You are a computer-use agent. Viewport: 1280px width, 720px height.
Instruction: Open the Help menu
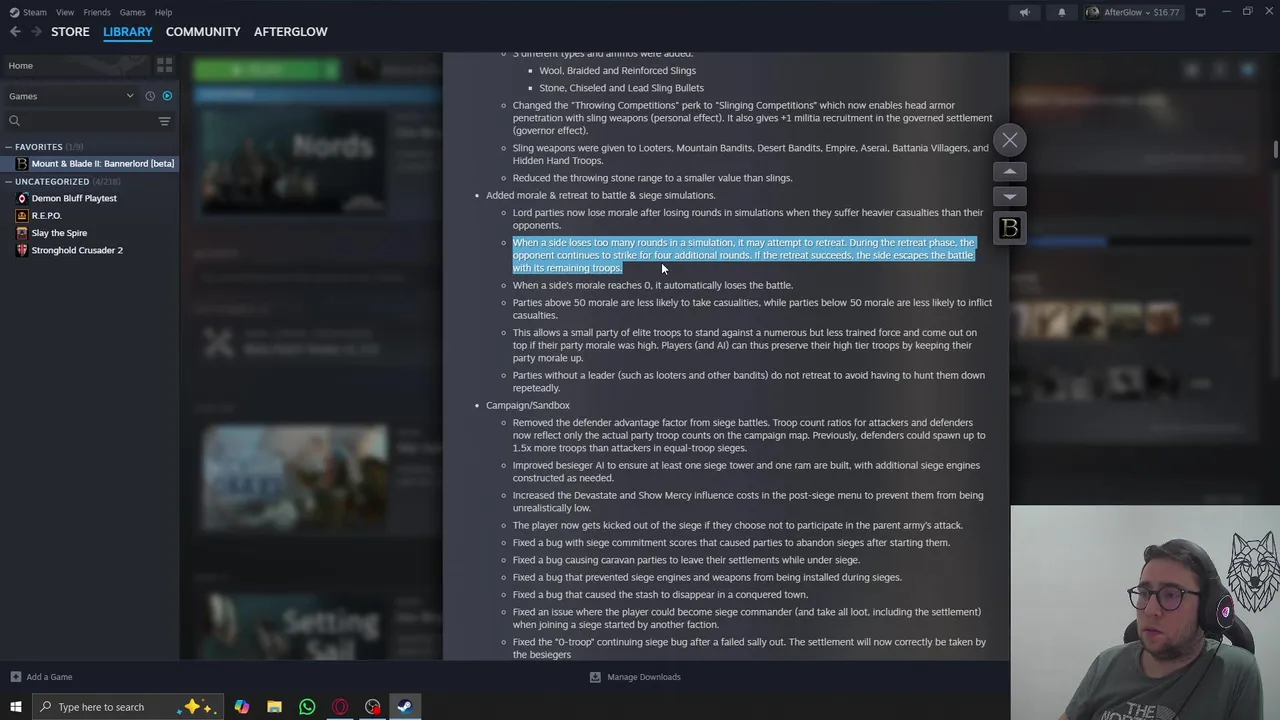click(163, 12)
